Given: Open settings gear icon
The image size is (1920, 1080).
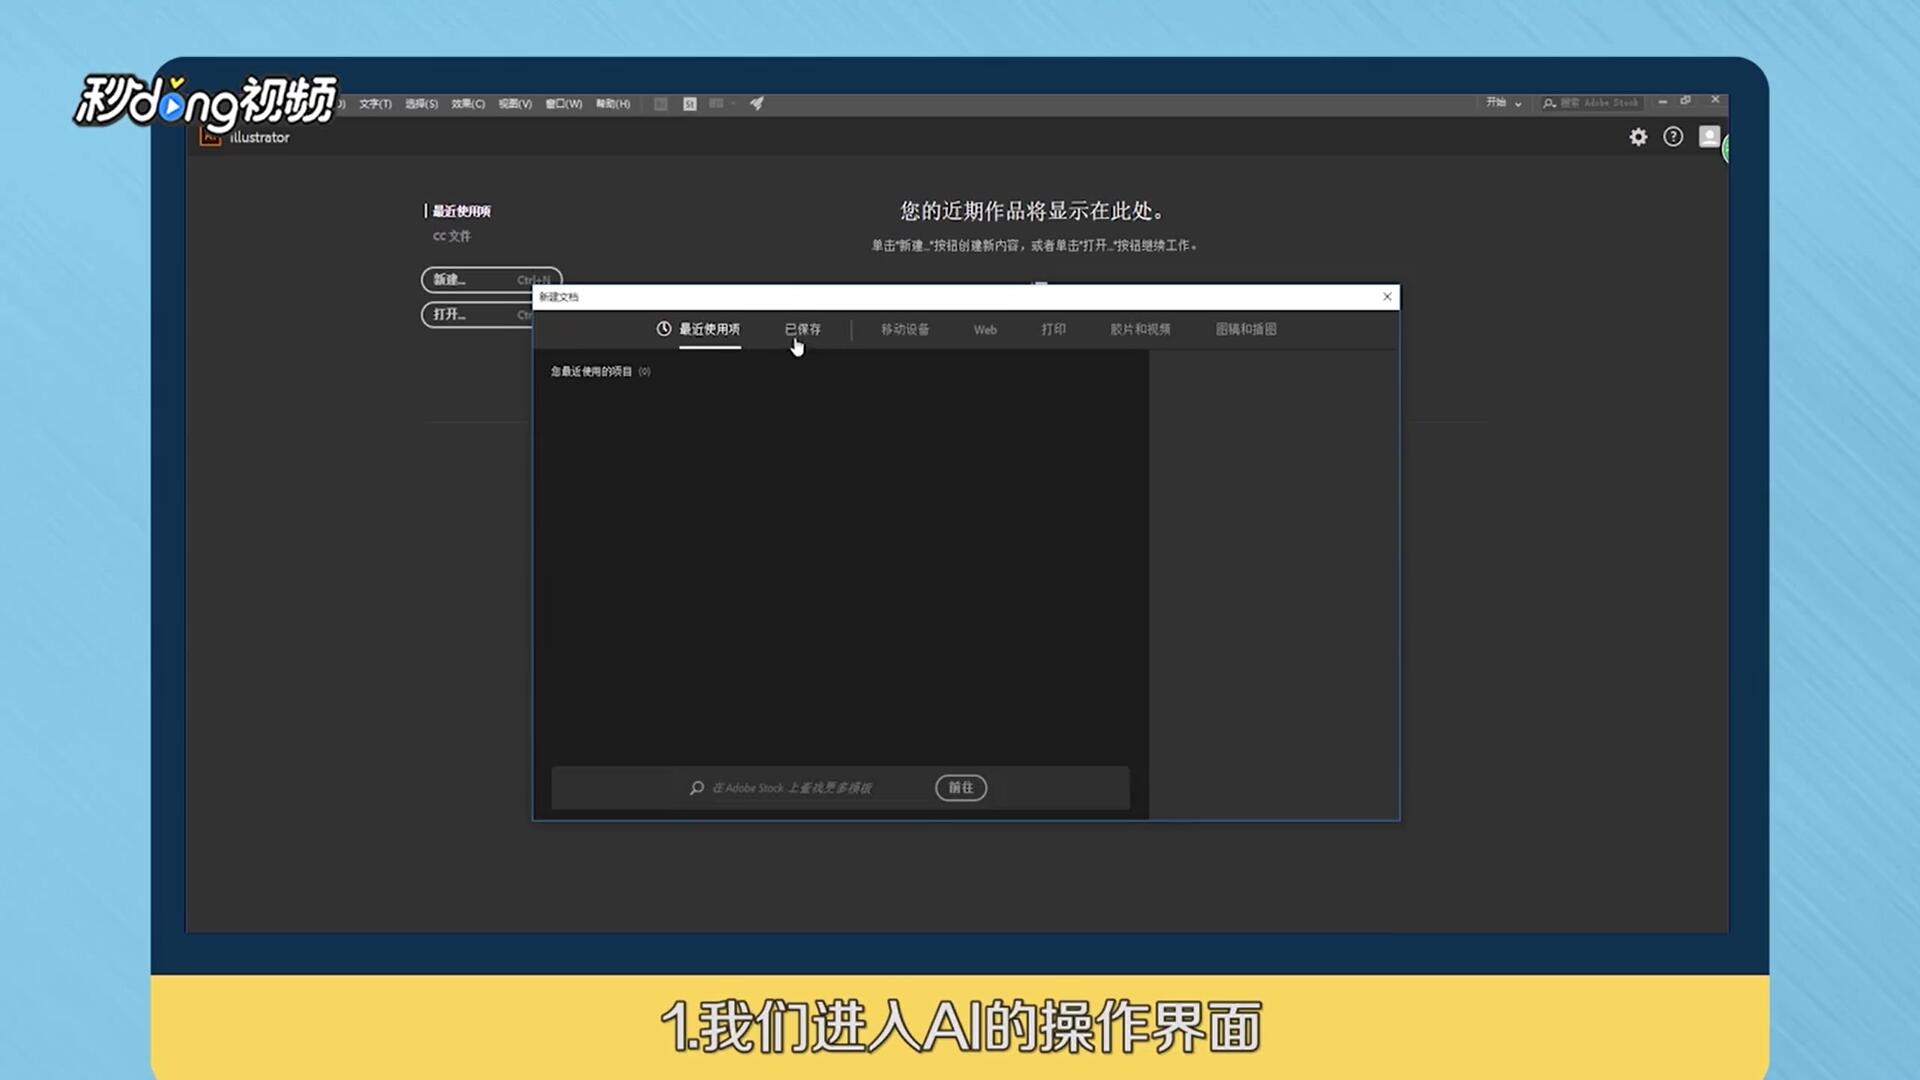Looking at the screenshot, I should pyautogui.click(x=1638, y=137).
